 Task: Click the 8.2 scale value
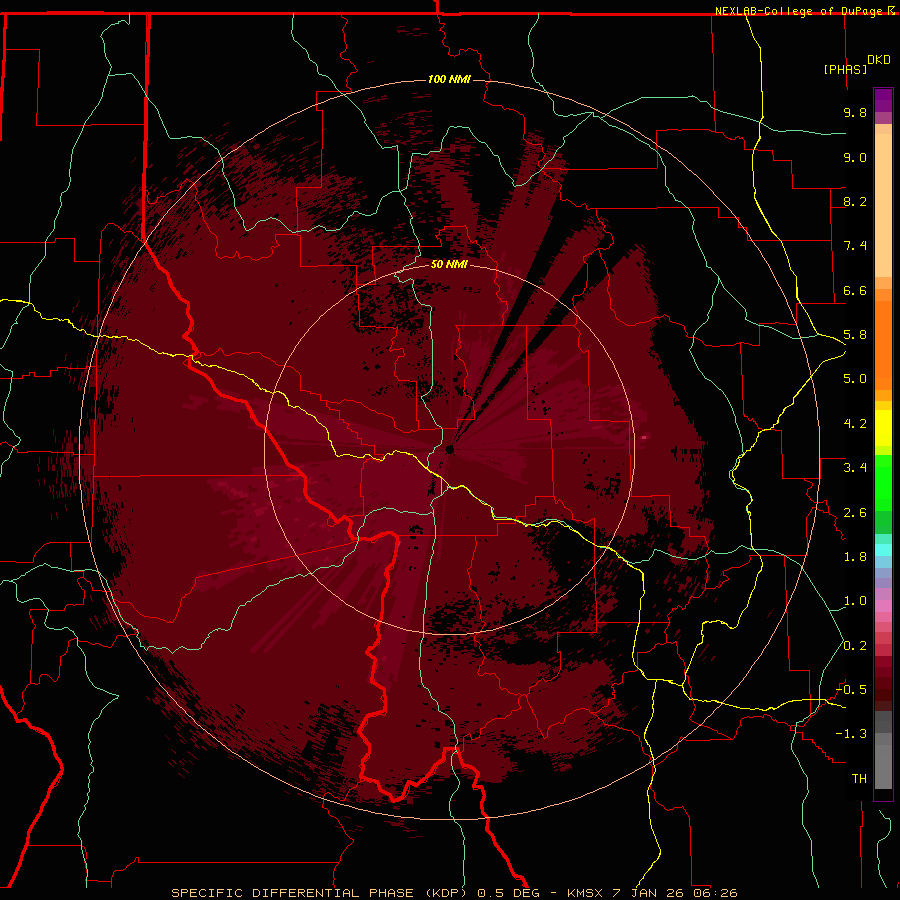(x=855, y=201)
